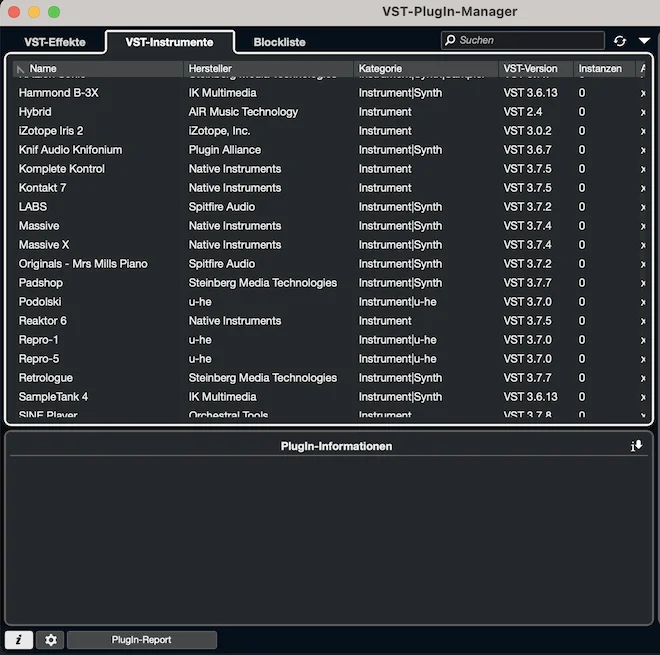Select the LABS plug-in row
The width and height of the screenshot is (660, 655).
tap(329, 207)
